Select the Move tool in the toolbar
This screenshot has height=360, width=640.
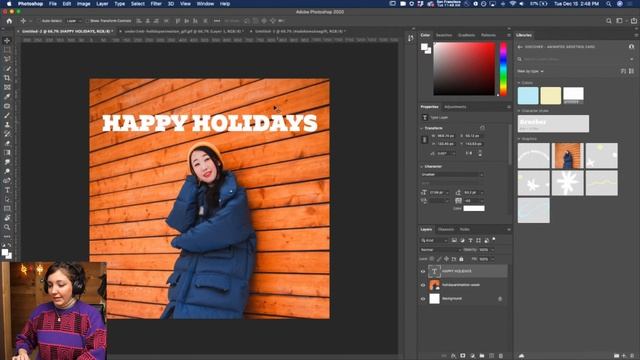tap(7, 40)
